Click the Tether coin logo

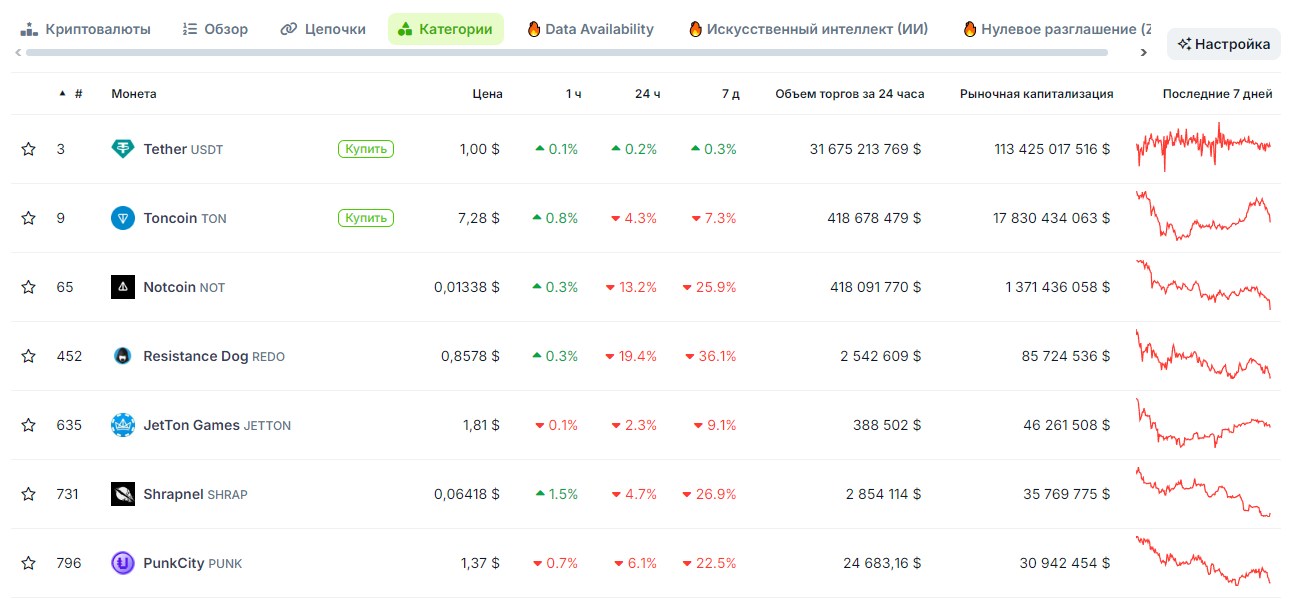123,149
